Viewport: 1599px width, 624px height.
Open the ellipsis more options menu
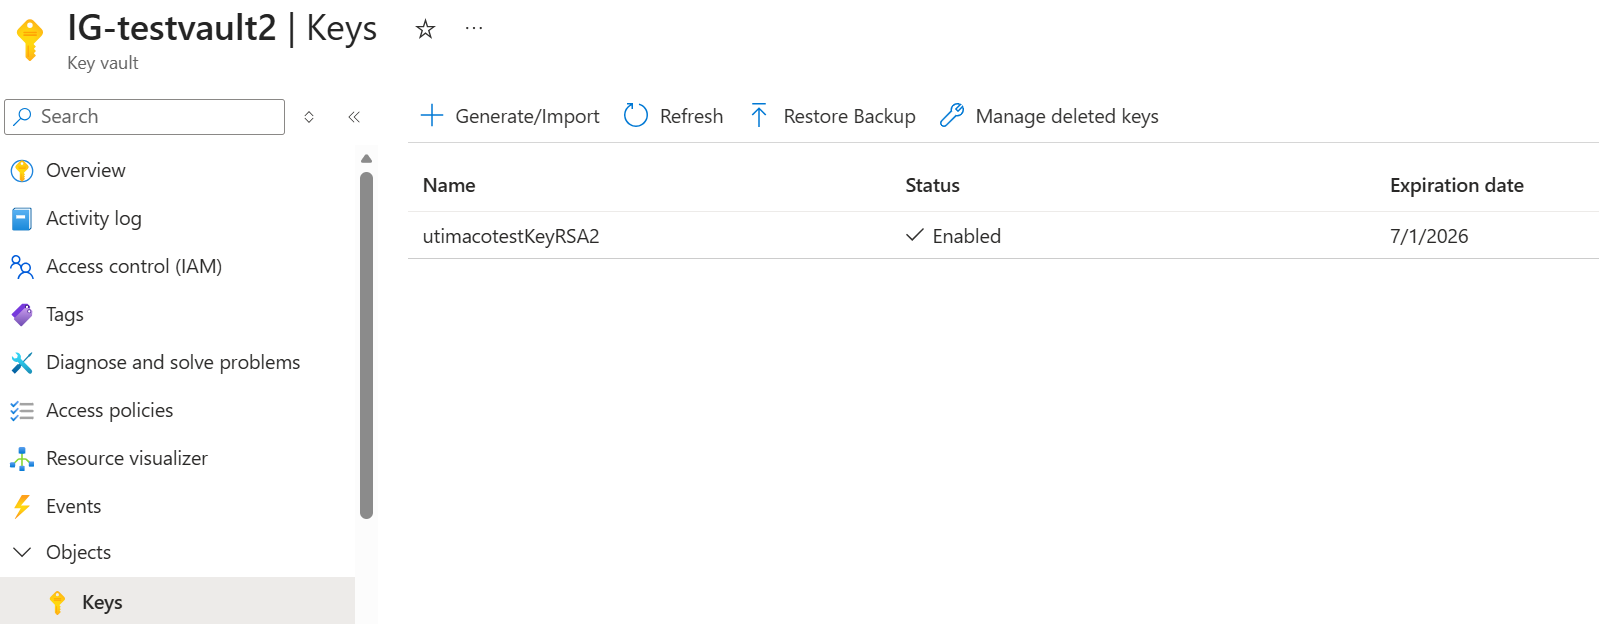click(x=474, y=29)
